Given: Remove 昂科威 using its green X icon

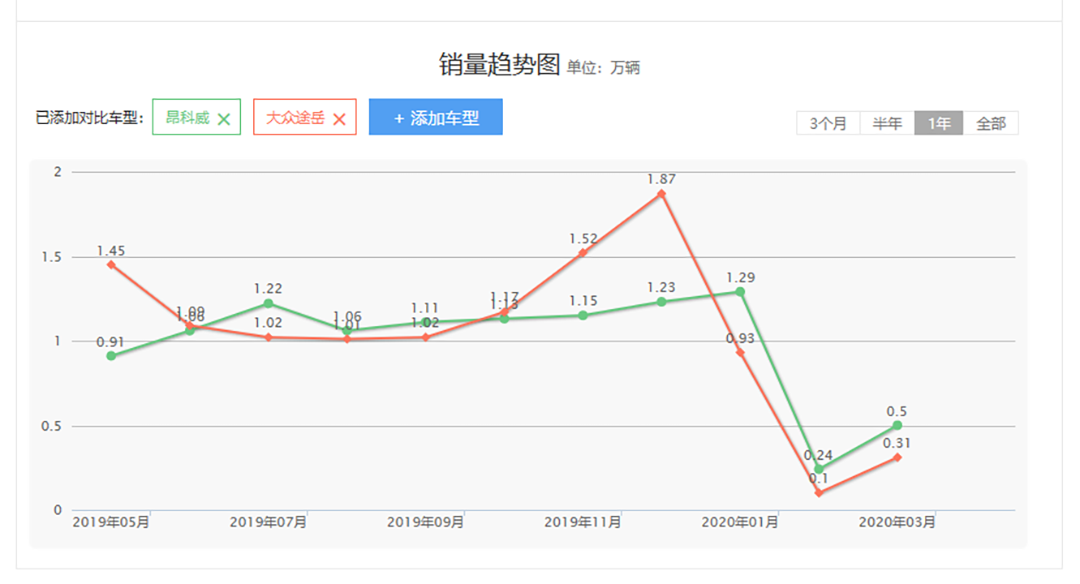Looking at the screenshot, I should point(224,119).
